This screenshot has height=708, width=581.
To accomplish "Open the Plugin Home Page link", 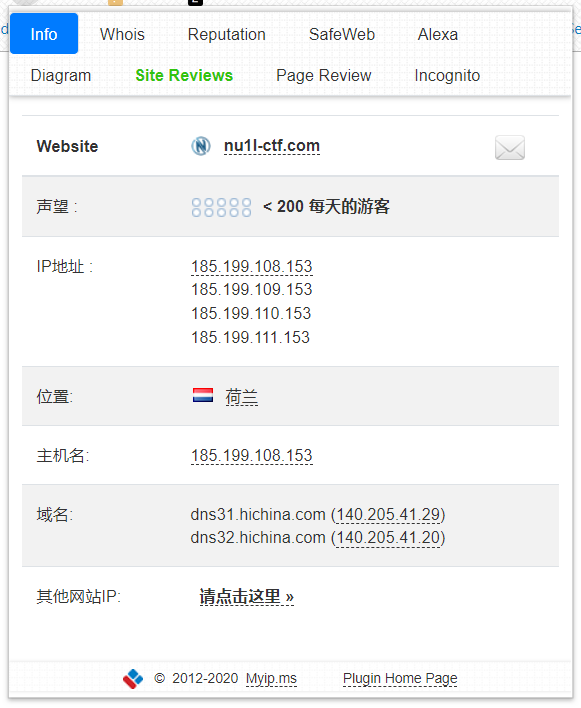I will click(400, 678).
